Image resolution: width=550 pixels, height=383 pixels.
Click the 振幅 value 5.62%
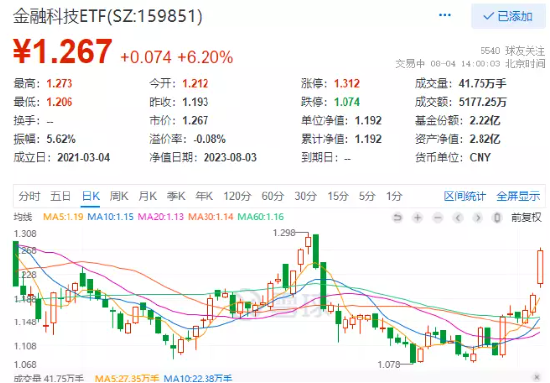point(61,139)
